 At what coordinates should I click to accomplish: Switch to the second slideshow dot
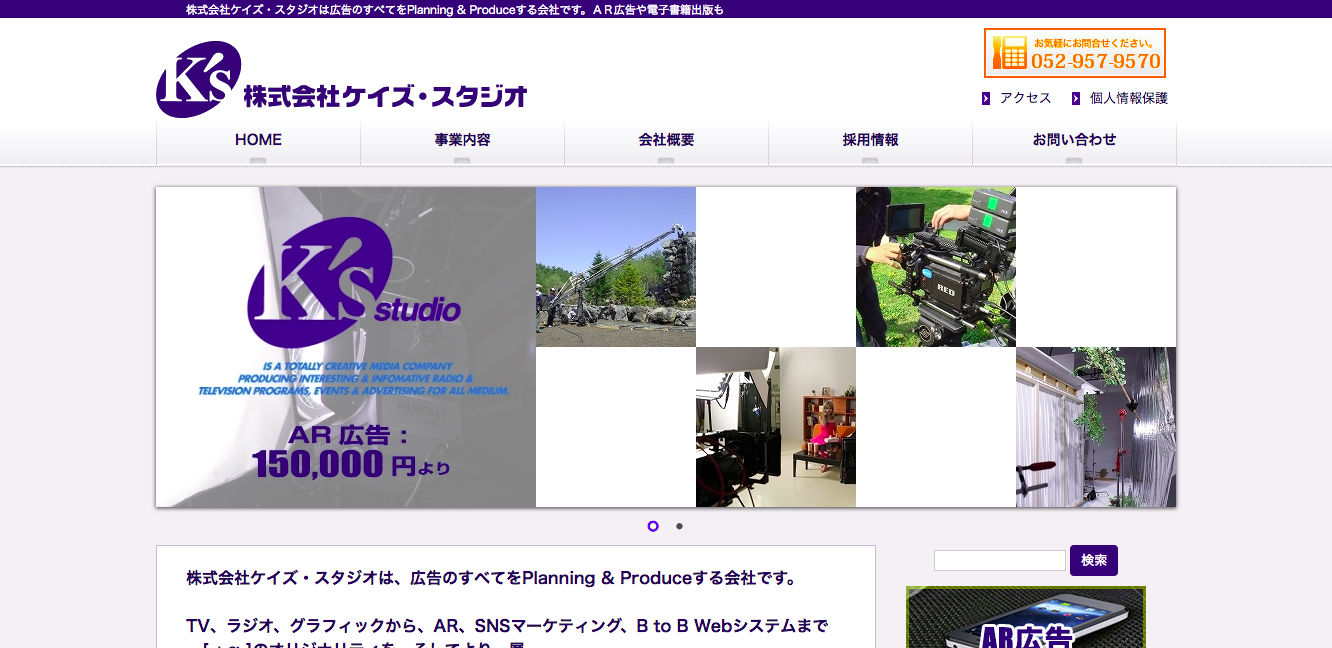click(679, 526)
